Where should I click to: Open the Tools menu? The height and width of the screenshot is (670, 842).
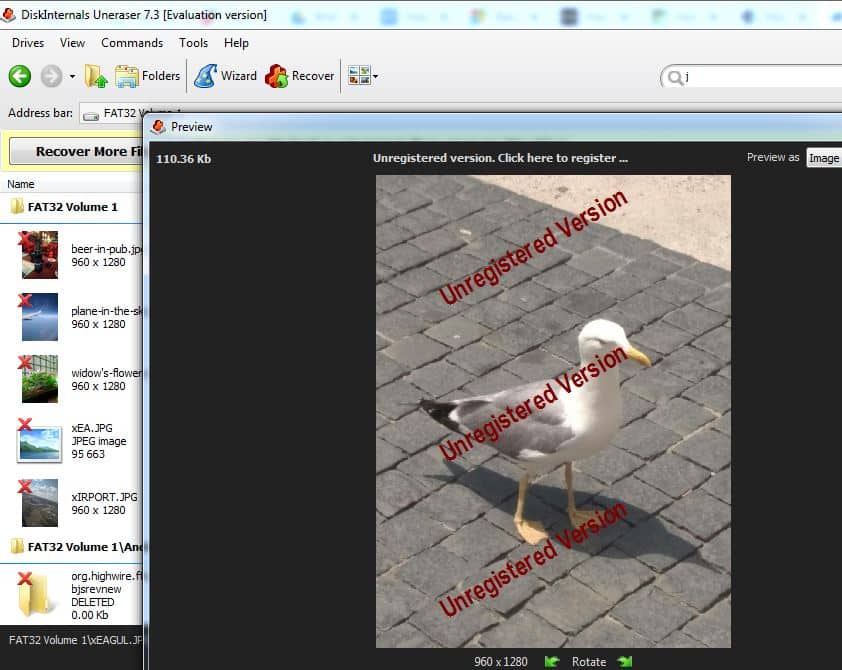click(x=194, y=43)
